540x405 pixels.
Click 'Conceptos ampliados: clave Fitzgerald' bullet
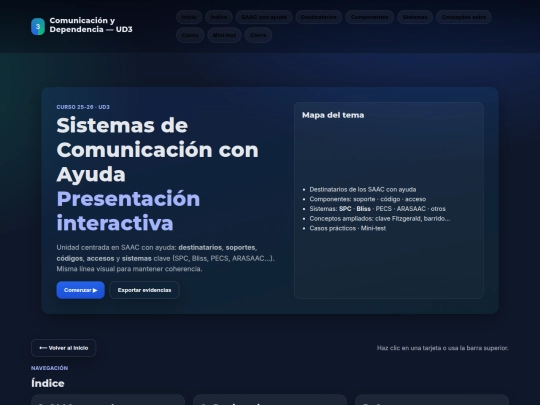(380, 218)
